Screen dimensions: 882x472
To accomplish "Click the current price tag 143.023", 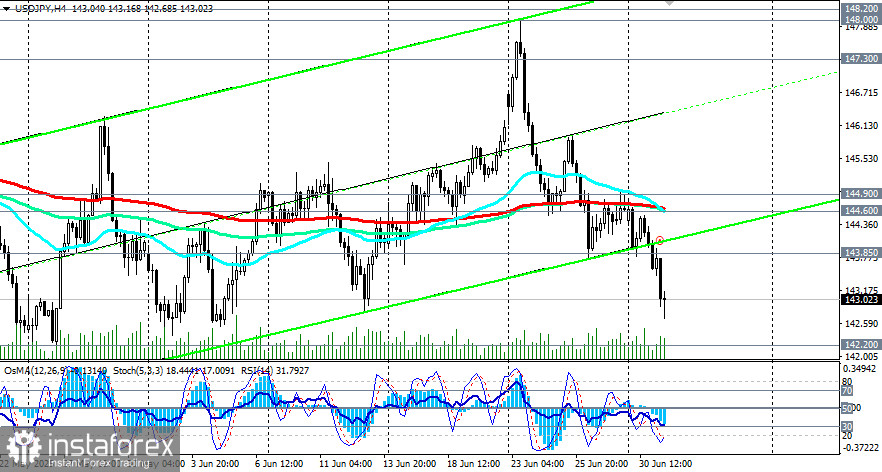I will click(861, 300).
